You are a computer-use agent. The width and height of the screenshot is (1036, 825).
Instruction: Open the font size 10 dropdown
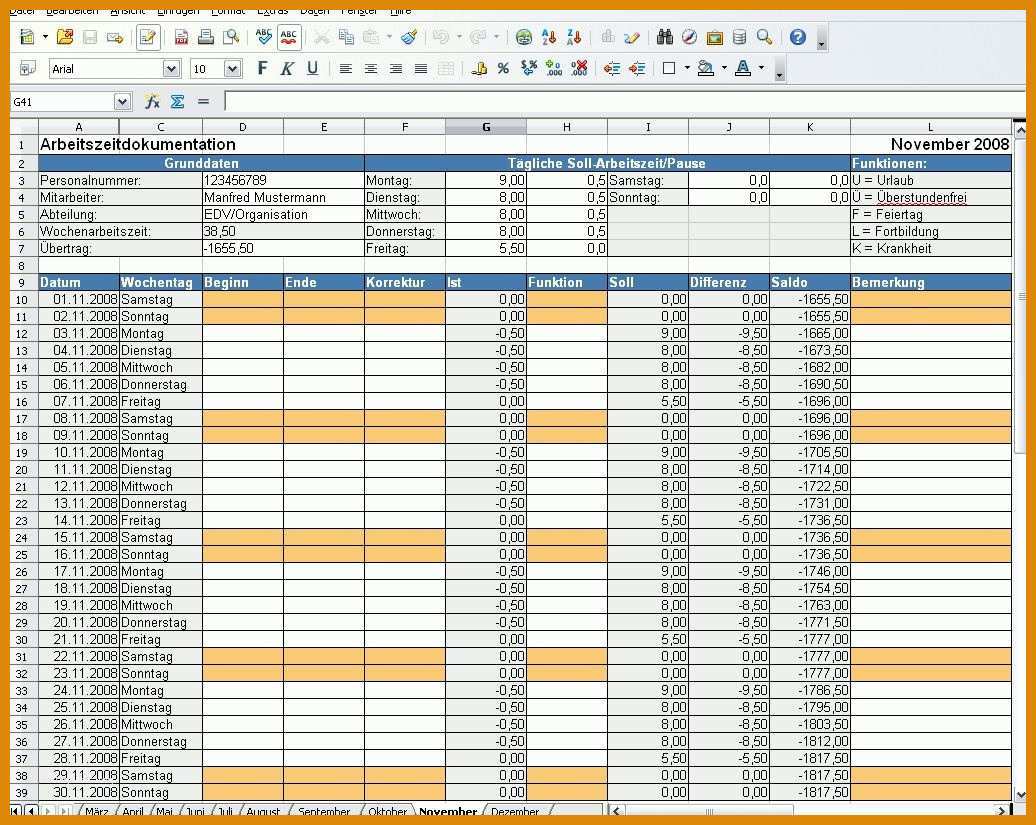coord(232,69)
